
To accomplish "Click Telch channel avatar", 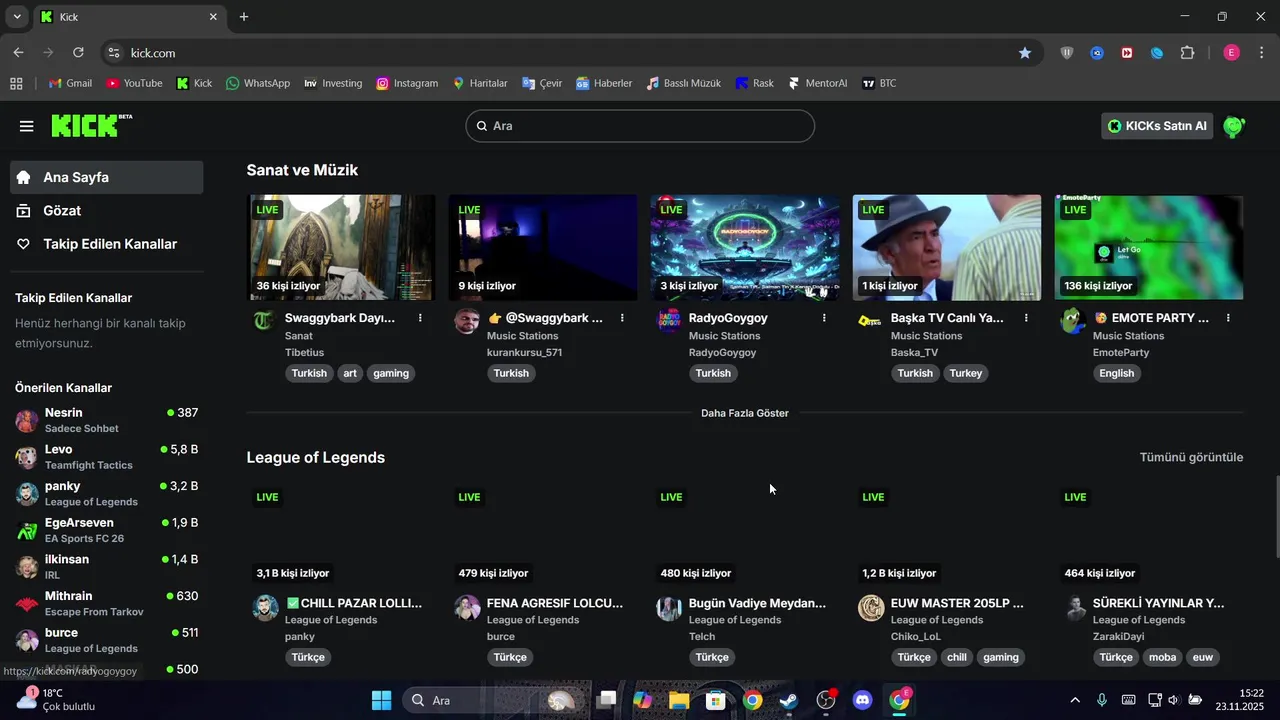I will click(669, 608).
